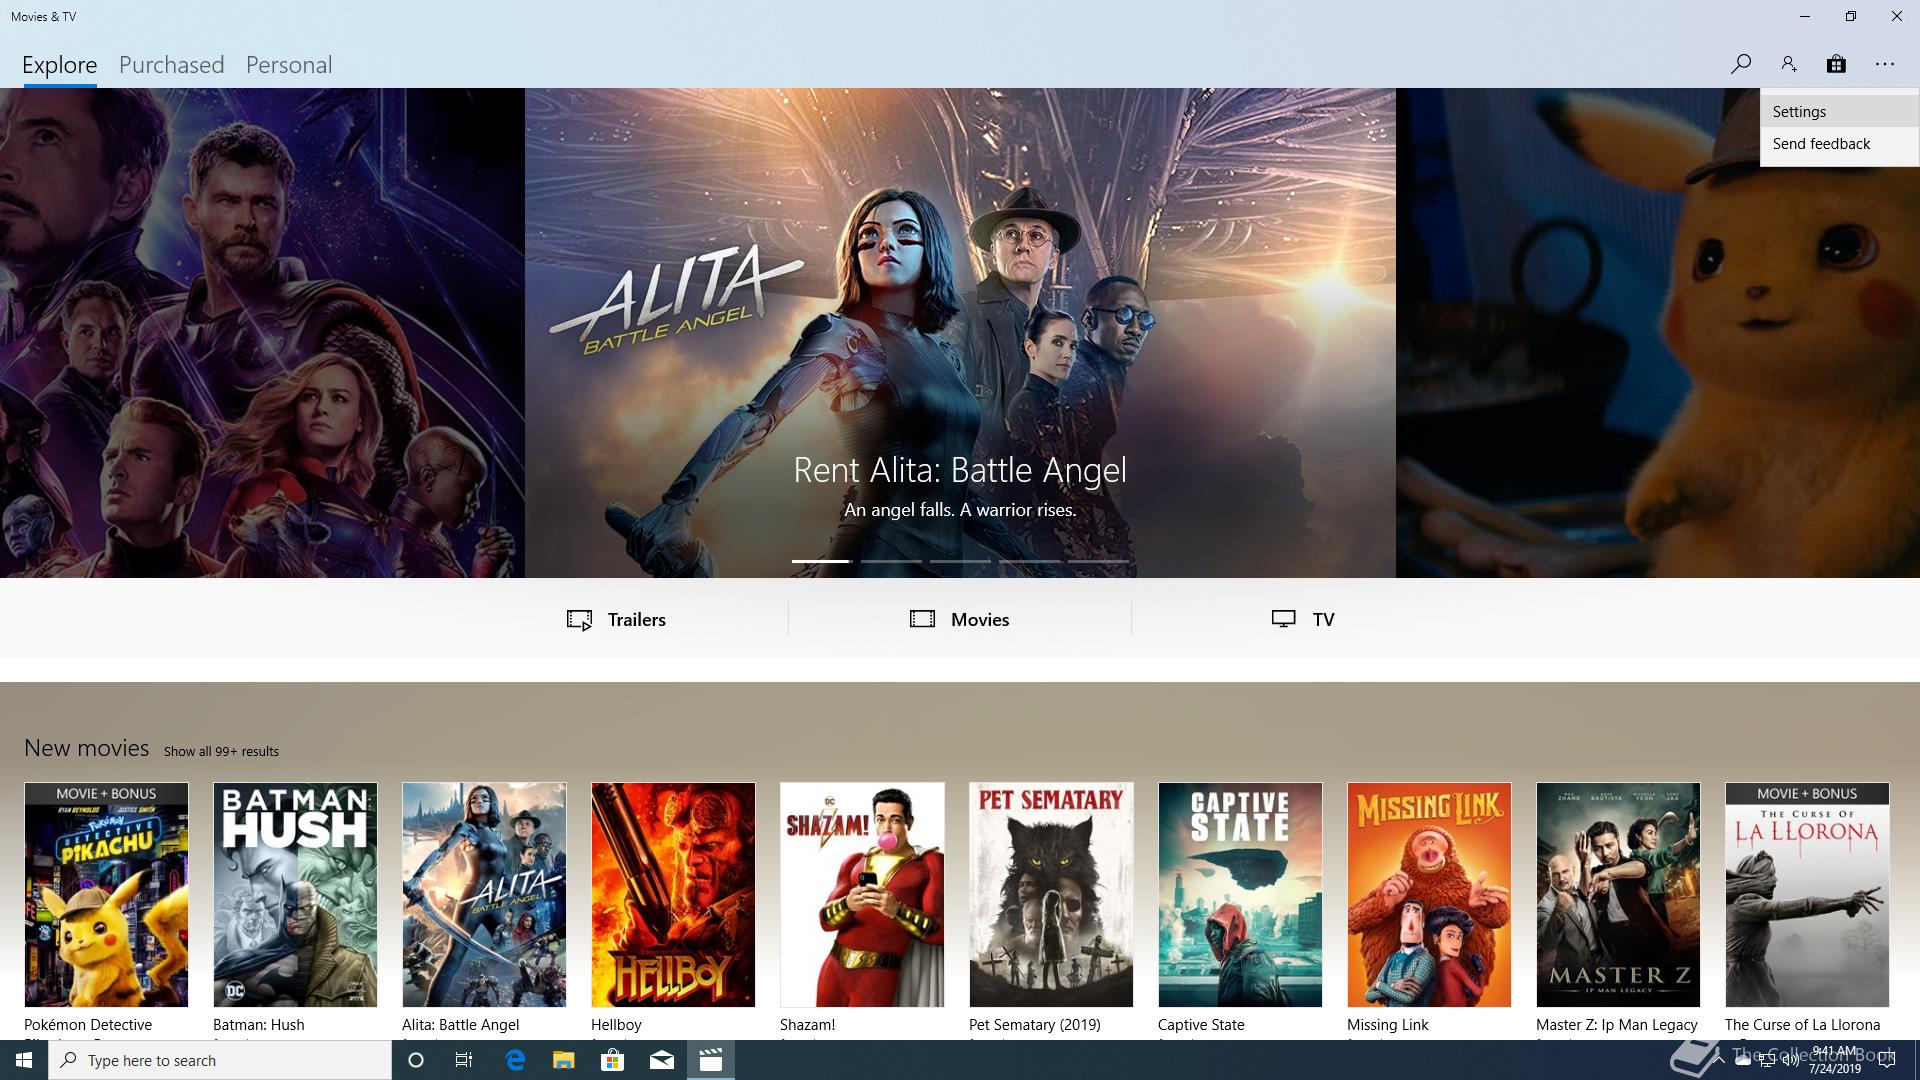Select the fourth carousel slide indicator
This screenshot has width=1920, height=1080.
1029,561
